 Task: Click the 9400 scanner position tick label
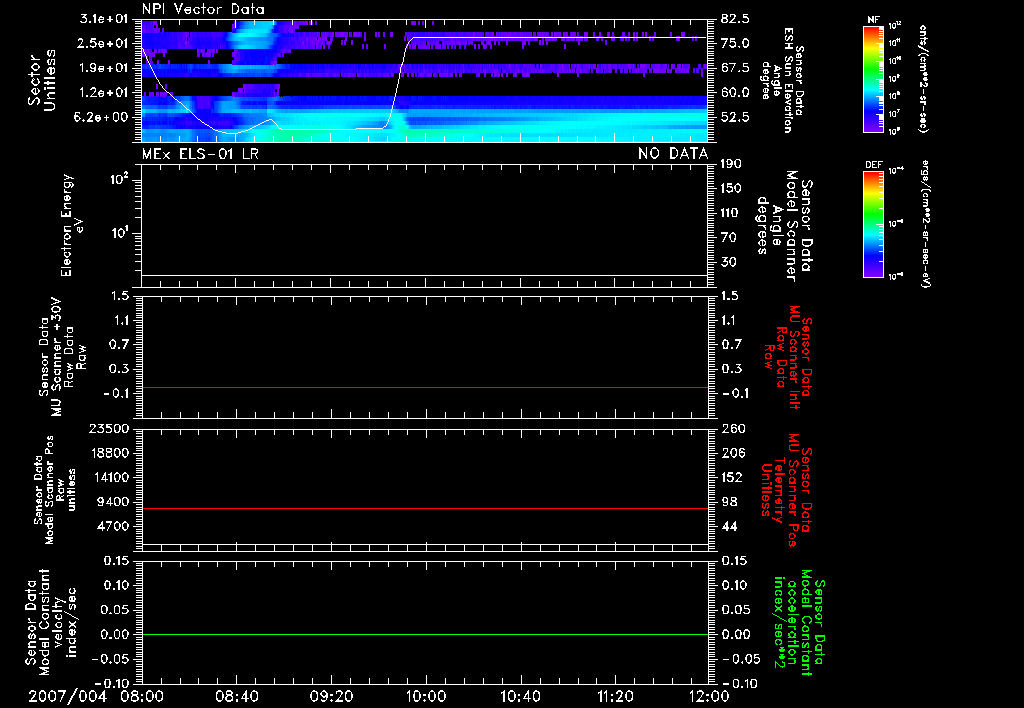pyautogui.click(x=114, y=502)
